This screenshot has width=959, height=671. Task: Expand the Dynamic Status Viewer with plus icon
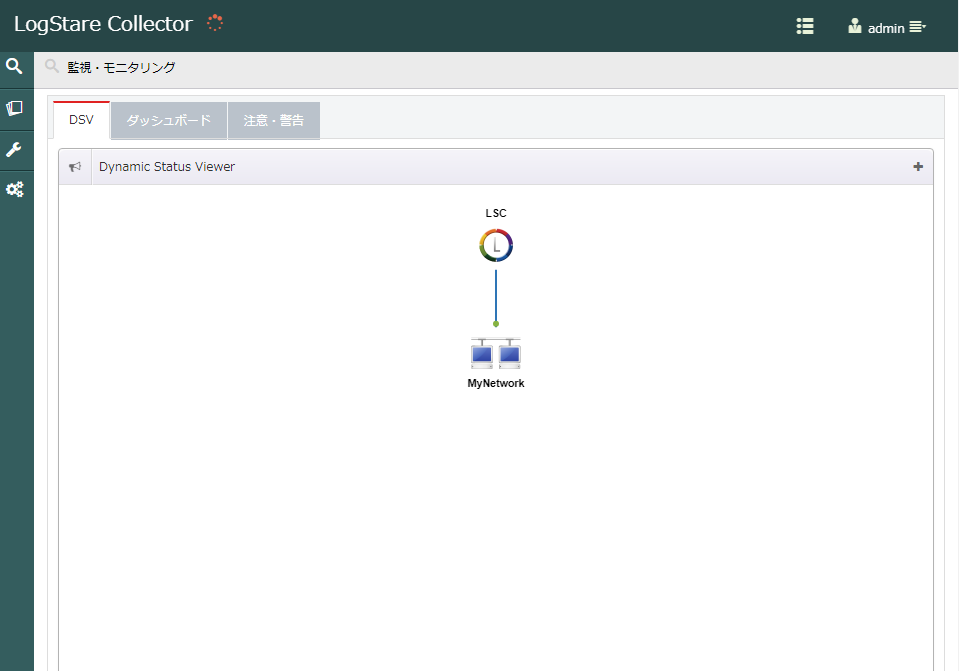[x=918, y=166]
